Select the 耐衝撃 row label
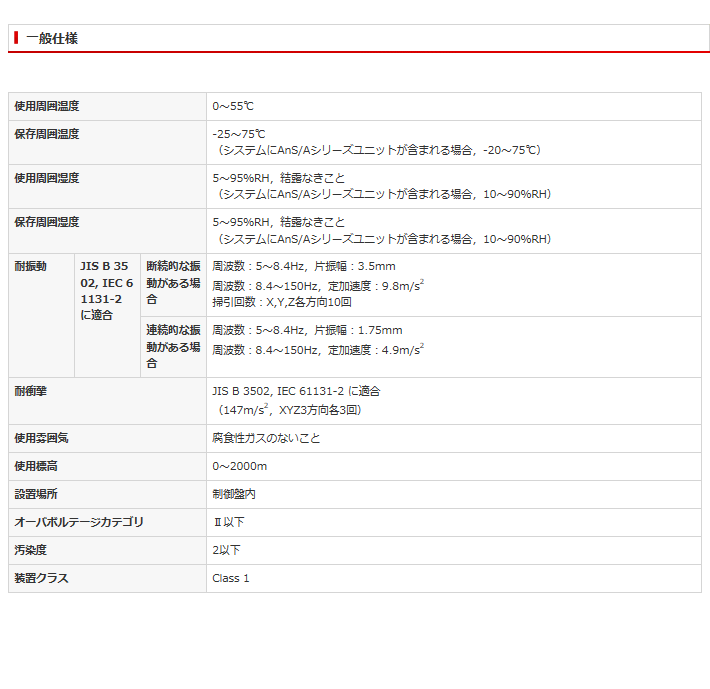The width and height of the screenshot is (710, 689). [x=30, y=391]
